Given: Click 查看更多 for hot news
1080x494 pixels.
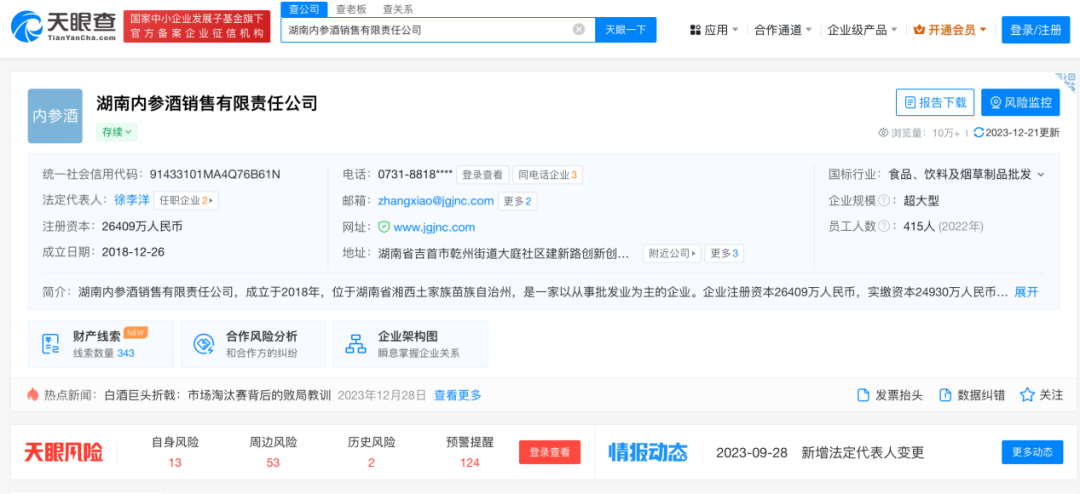Looking at the screenshot, I should (x=457, y=395).
